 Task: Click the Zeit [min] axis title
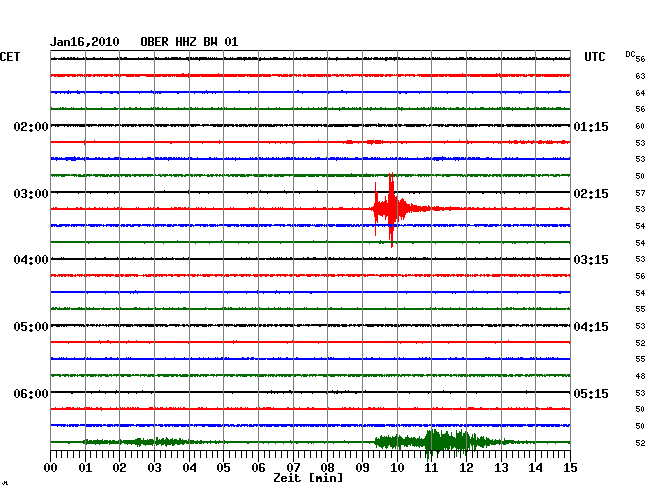[308, 478]
